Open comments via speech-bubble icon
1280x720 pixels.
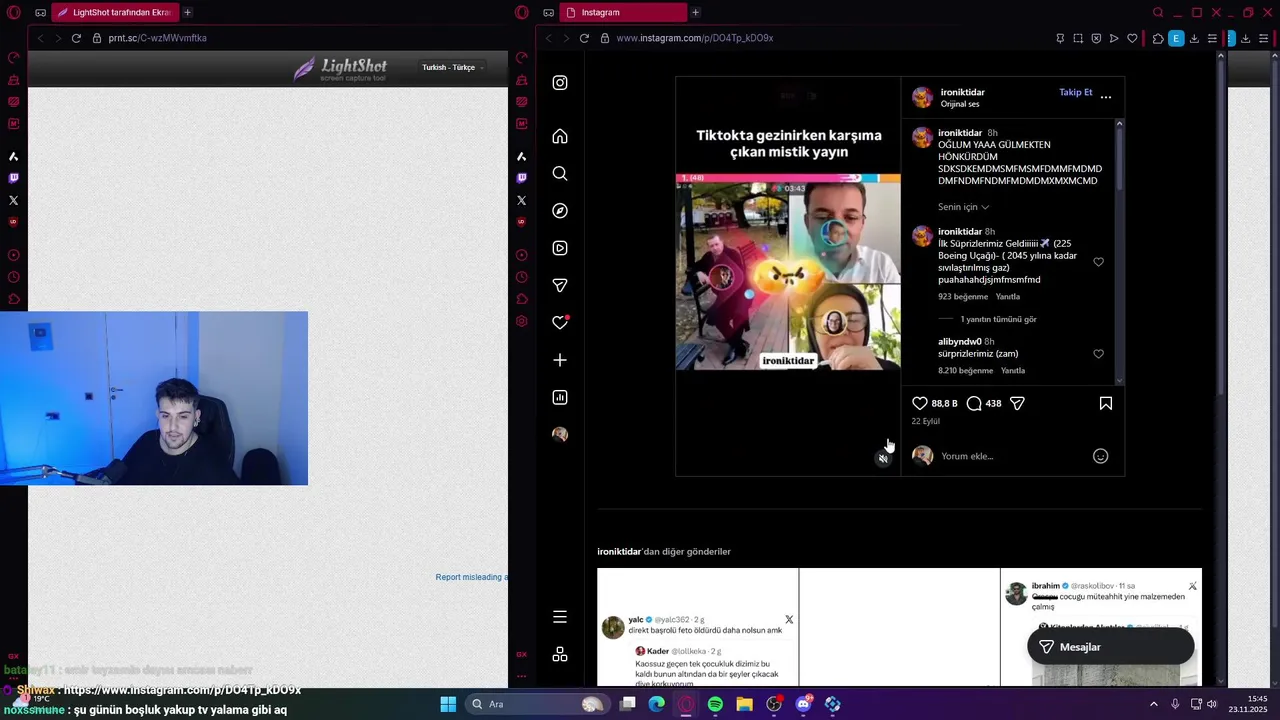pyautogui.click(x=974, y=403)
